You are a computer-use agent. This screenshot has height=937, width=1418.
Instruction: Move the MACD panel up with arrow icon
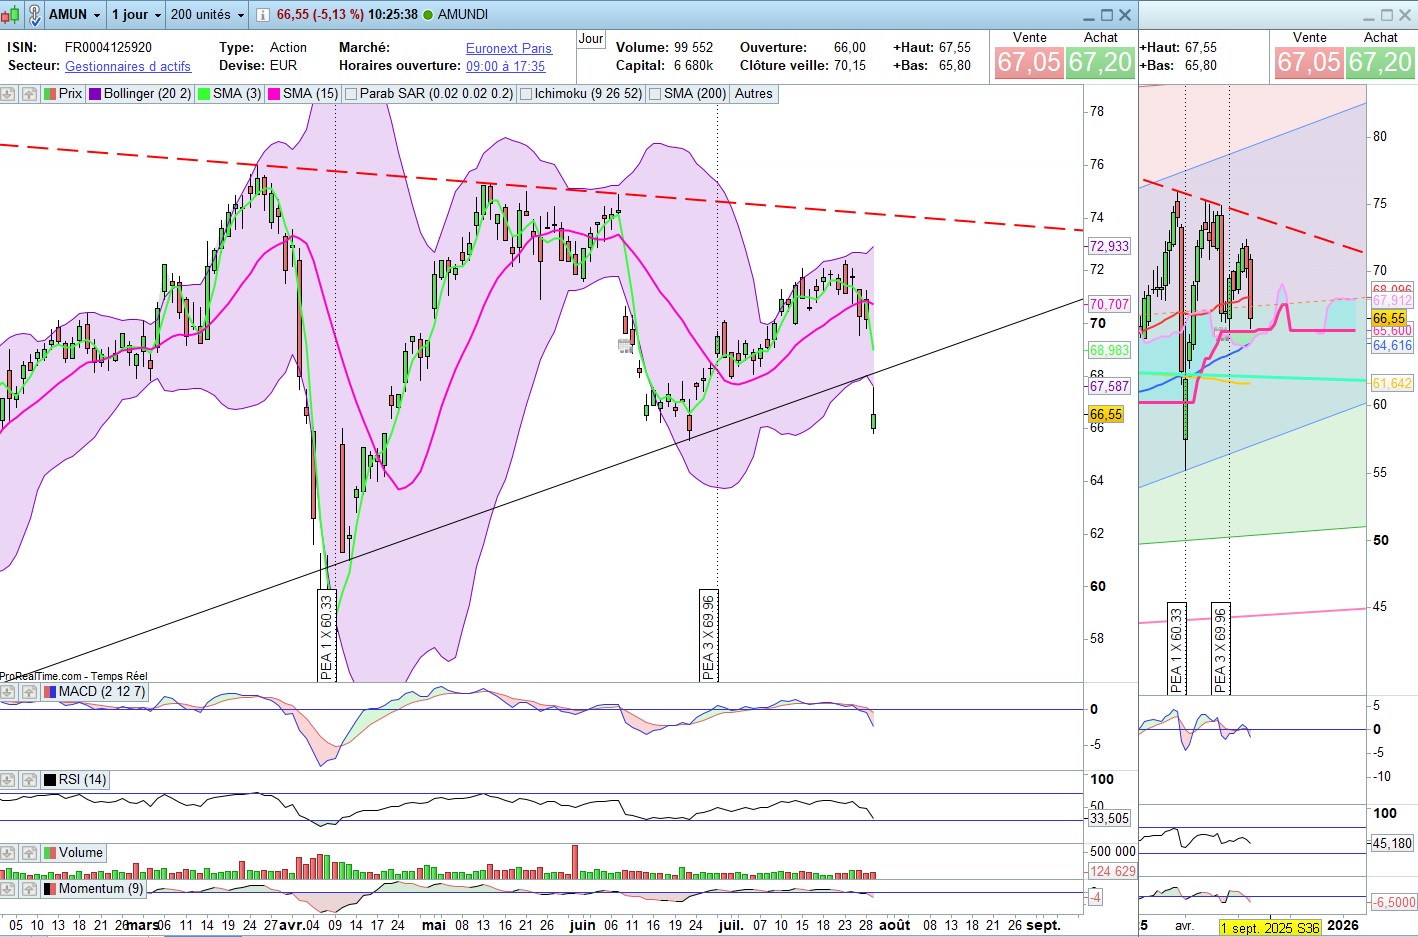coord(29,692)
